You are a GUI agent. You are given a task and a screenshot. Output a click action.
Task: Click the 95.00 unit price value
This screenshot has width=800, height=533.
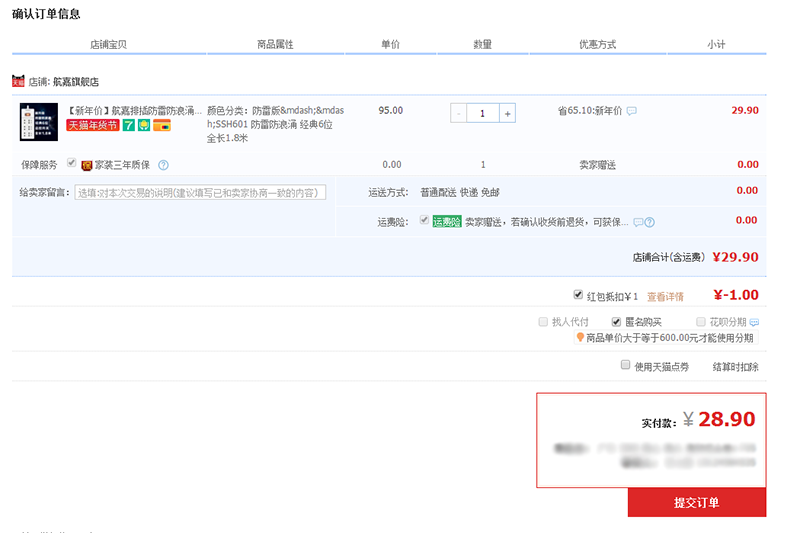[x=391, y=110]
